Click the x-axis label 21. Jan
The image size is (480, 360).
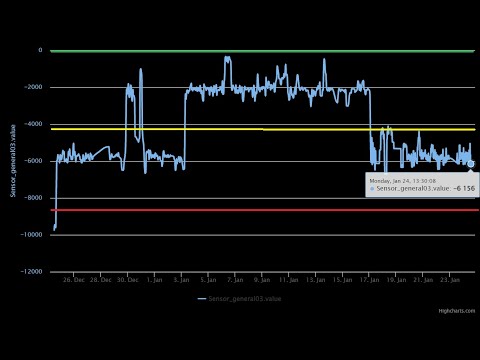pyautogui.click(x=423, y=280)
